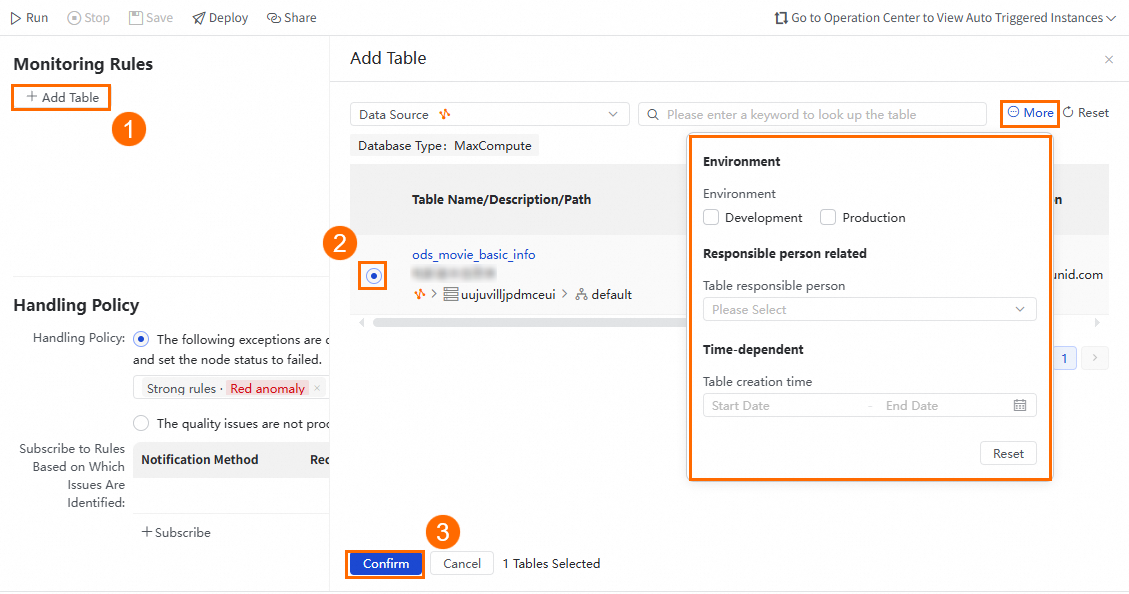The width and height of the screenshot is (1129, 594).
Task: Open the calendar picker icon
Action: pyautogui.click(x=1020, y=405)
